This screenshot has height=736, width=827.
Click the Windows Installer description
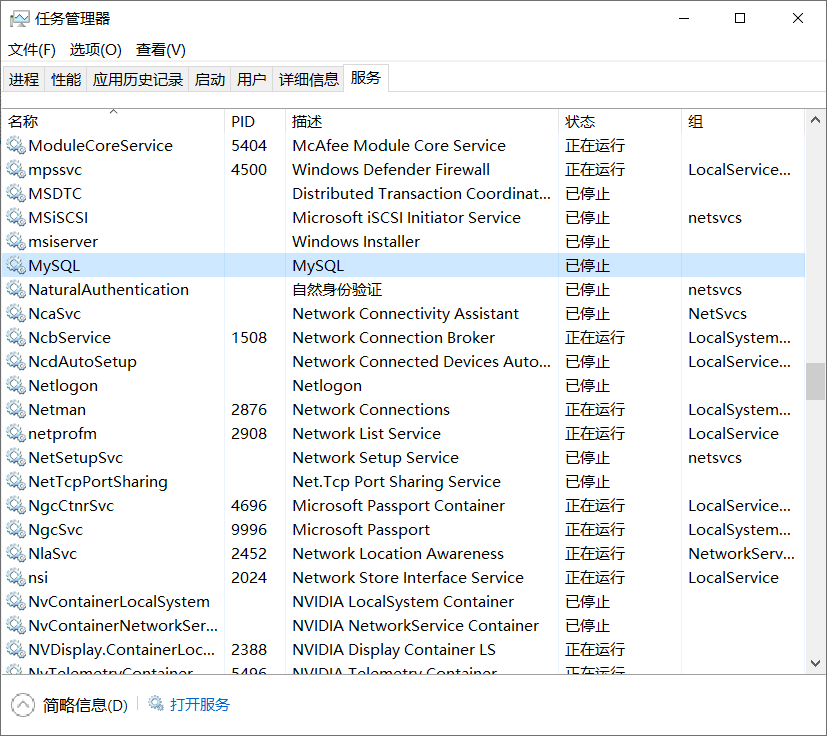click(x=356, y=241)
